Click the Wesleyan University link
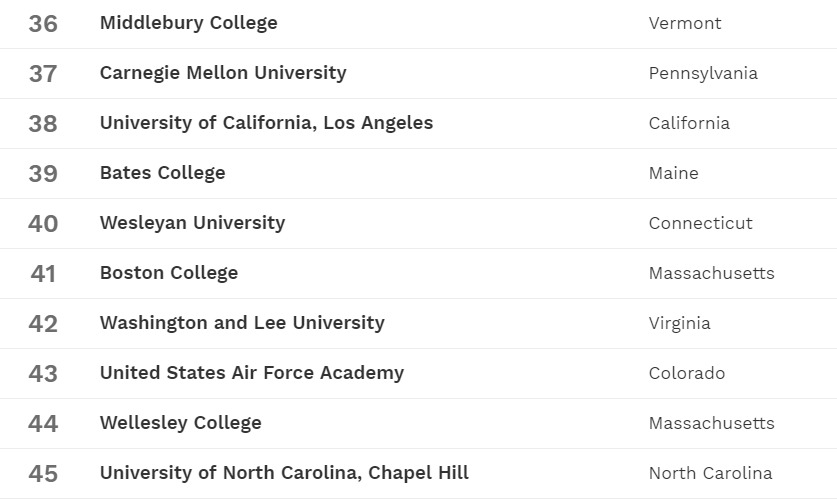The image size is (837, 499). click(x=192, y=223)
